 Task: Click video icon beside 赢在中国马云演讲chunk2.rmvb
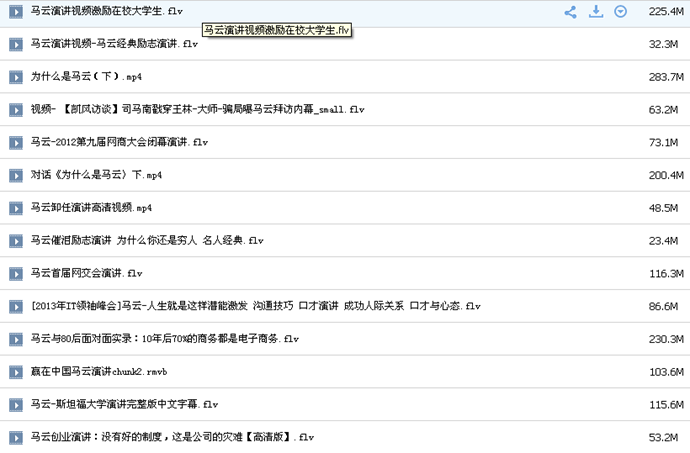(x=16, y=372)
